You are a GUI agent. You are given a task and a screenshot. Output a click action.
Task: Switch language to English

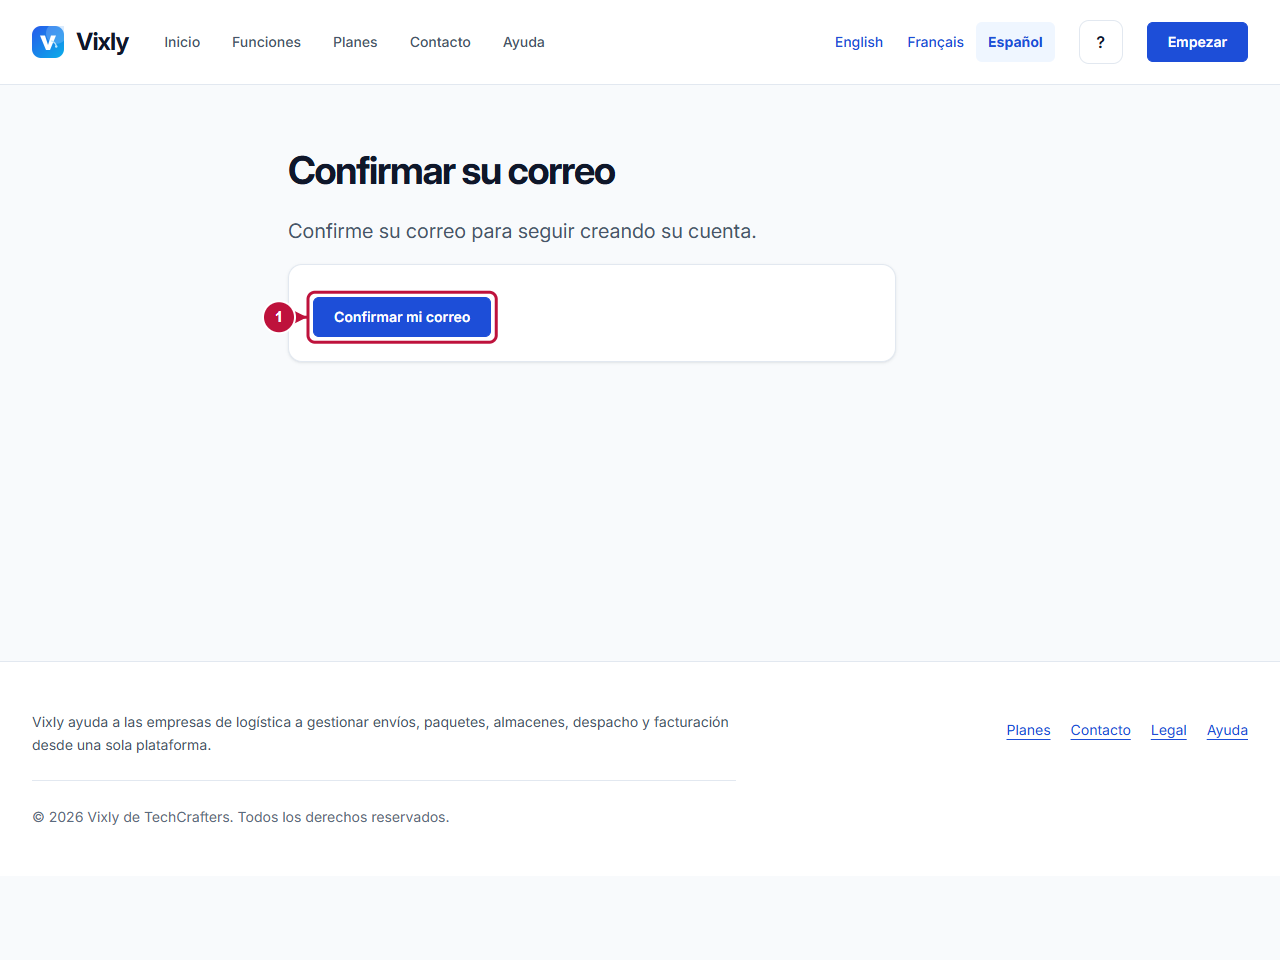click(x=859, y=42)
